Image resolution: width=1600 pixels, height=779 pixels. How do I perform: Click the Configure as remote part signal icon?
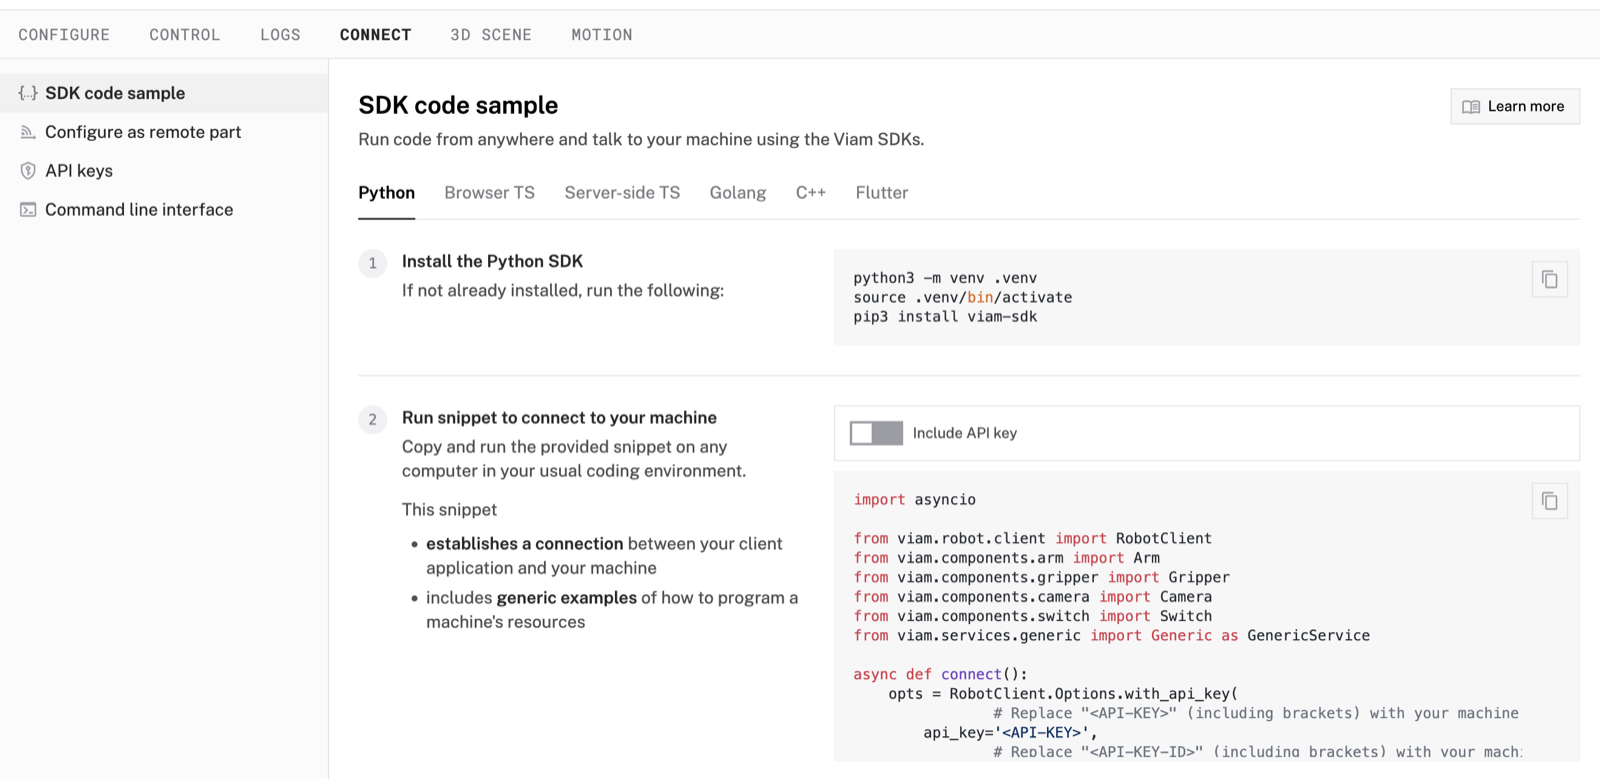pos(28,132)
